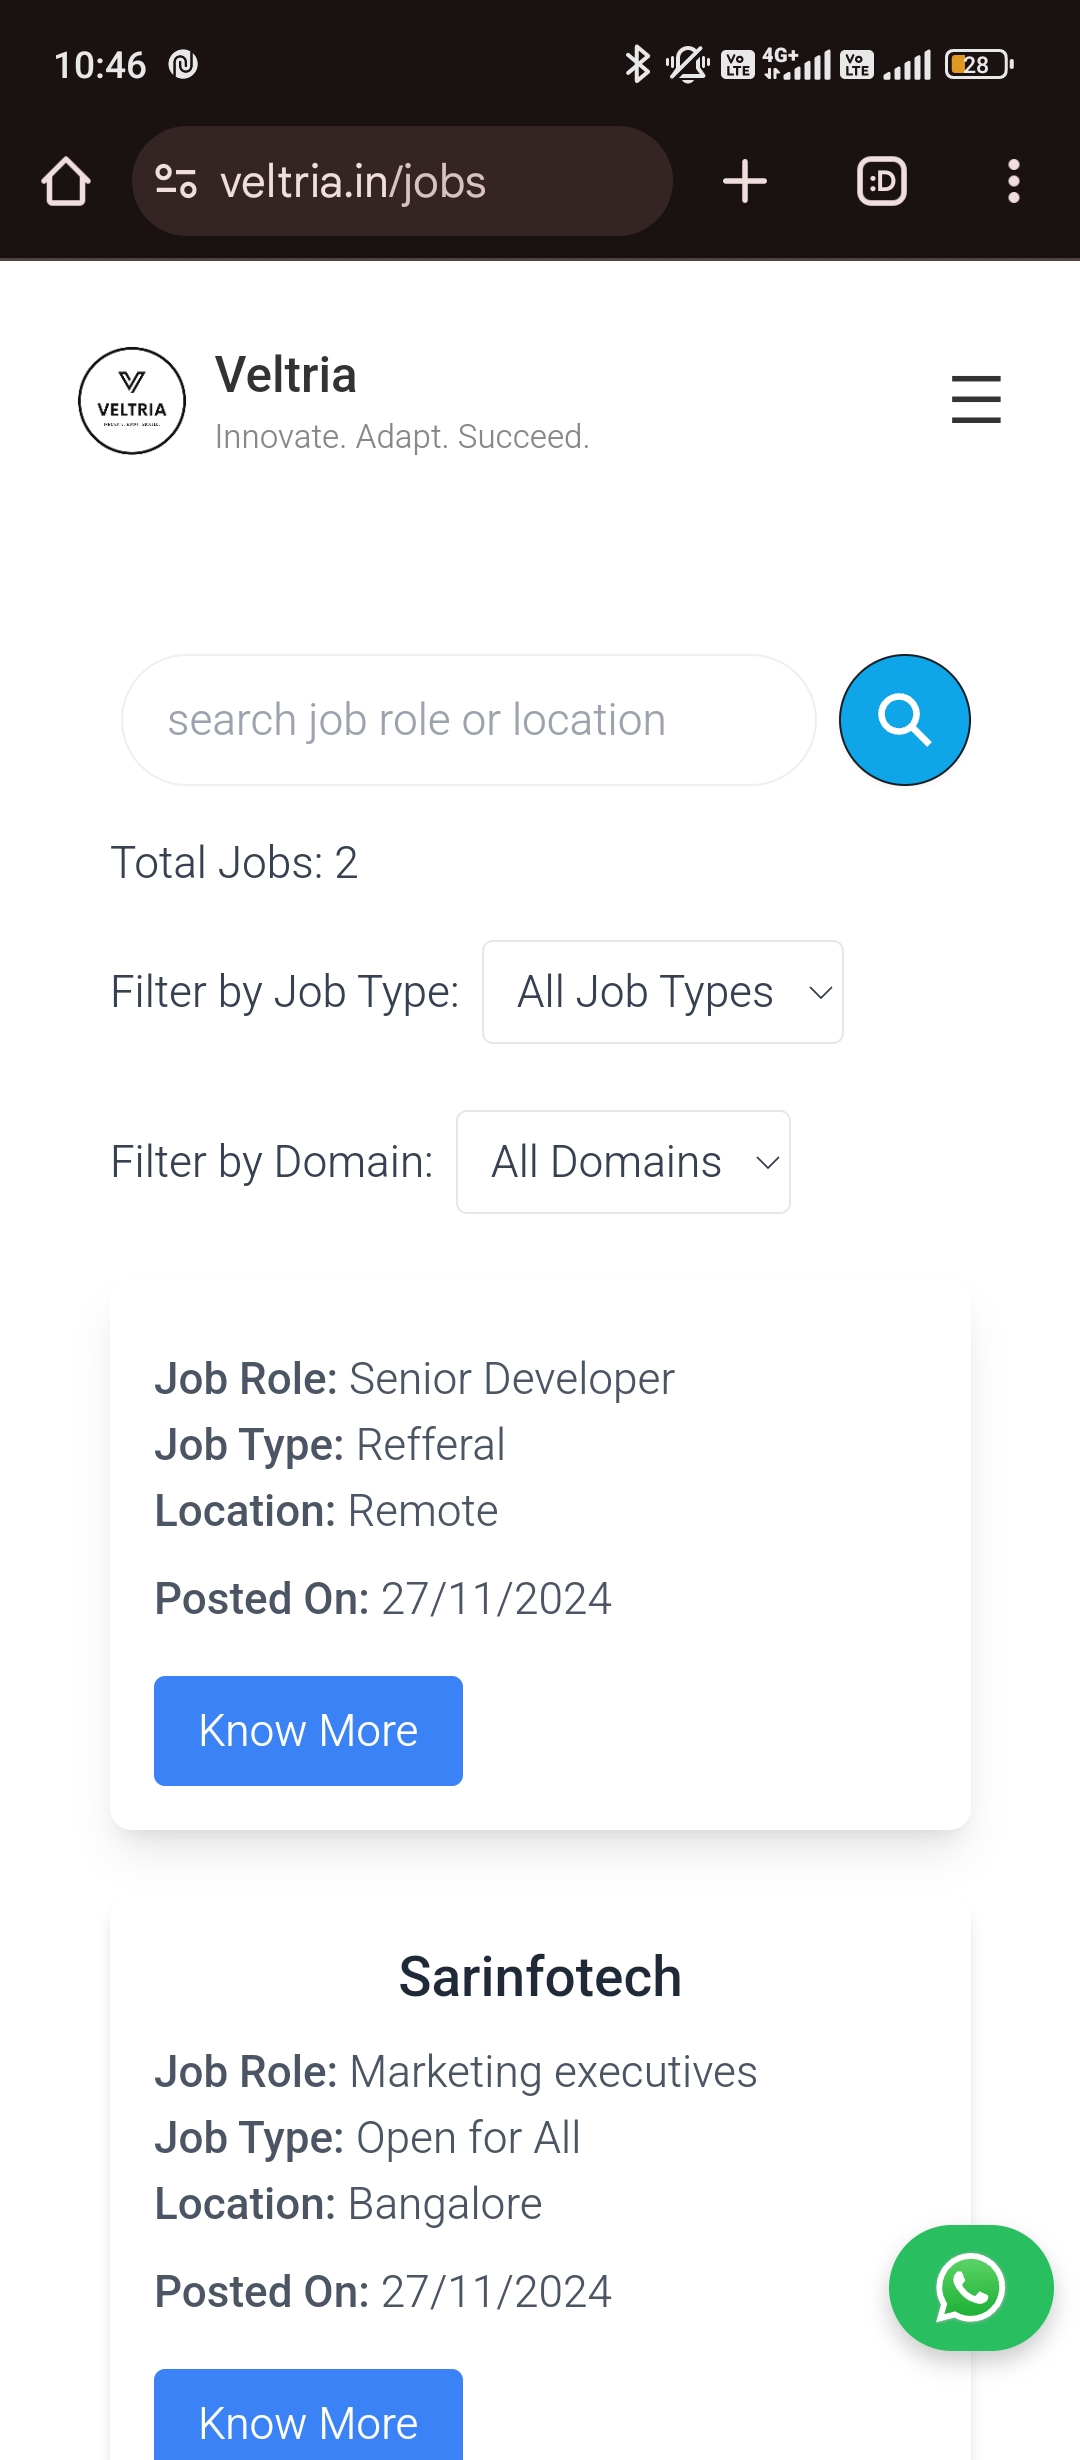Image resolution: width=1080 pixels, height=2460 pixels.
Task: Open the hamburger navigation menu
Action: click(976, 399)
